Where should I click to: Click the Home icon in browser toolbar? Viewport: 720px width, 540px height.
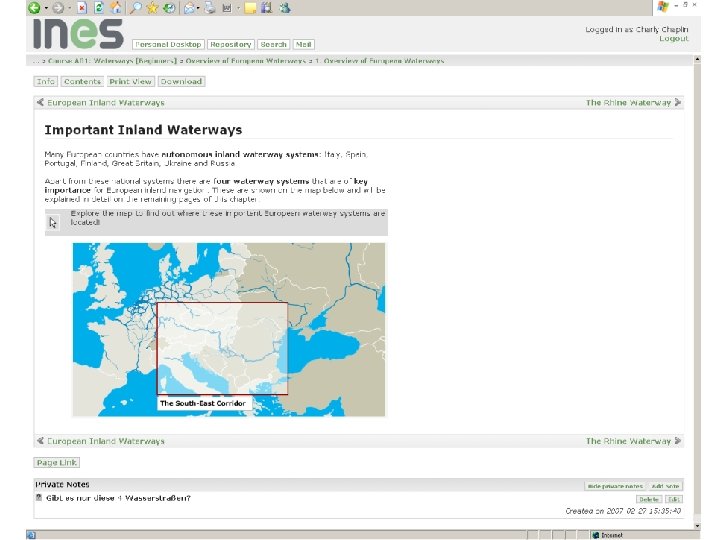(116, 7)
